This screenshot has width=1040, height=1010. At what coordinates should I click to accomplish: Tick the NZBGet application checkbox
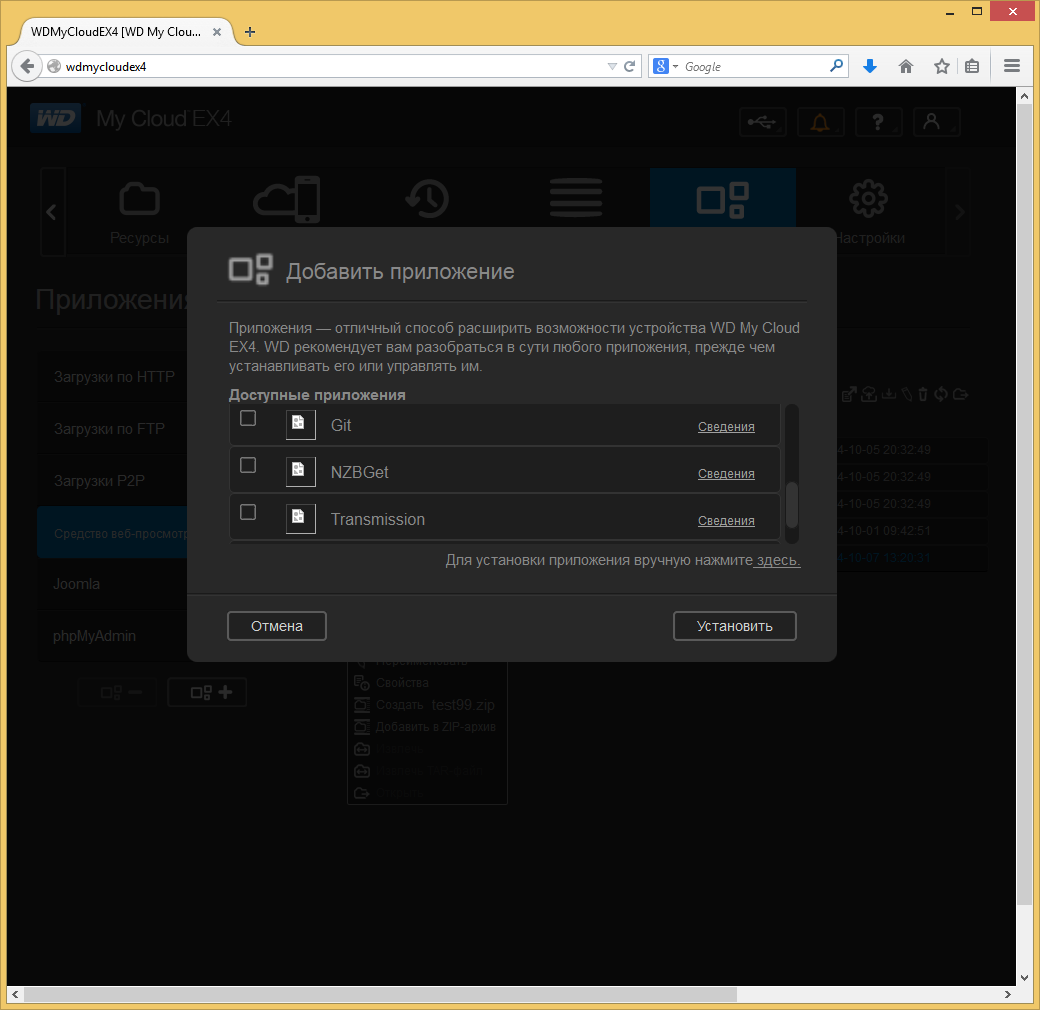pos(248,466)
